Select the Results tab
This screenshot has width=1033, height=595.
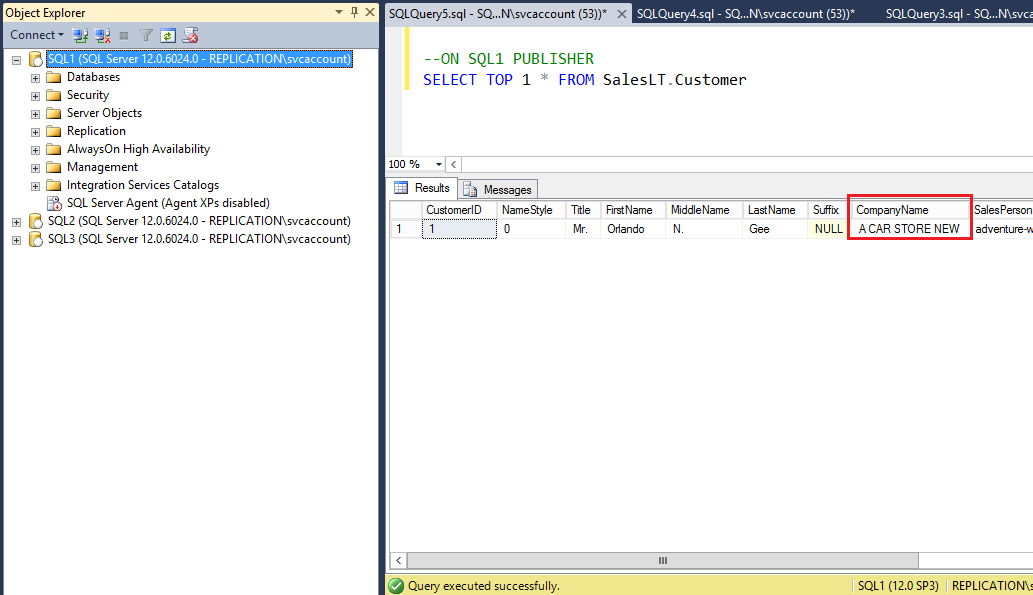(x=422, y=188)
